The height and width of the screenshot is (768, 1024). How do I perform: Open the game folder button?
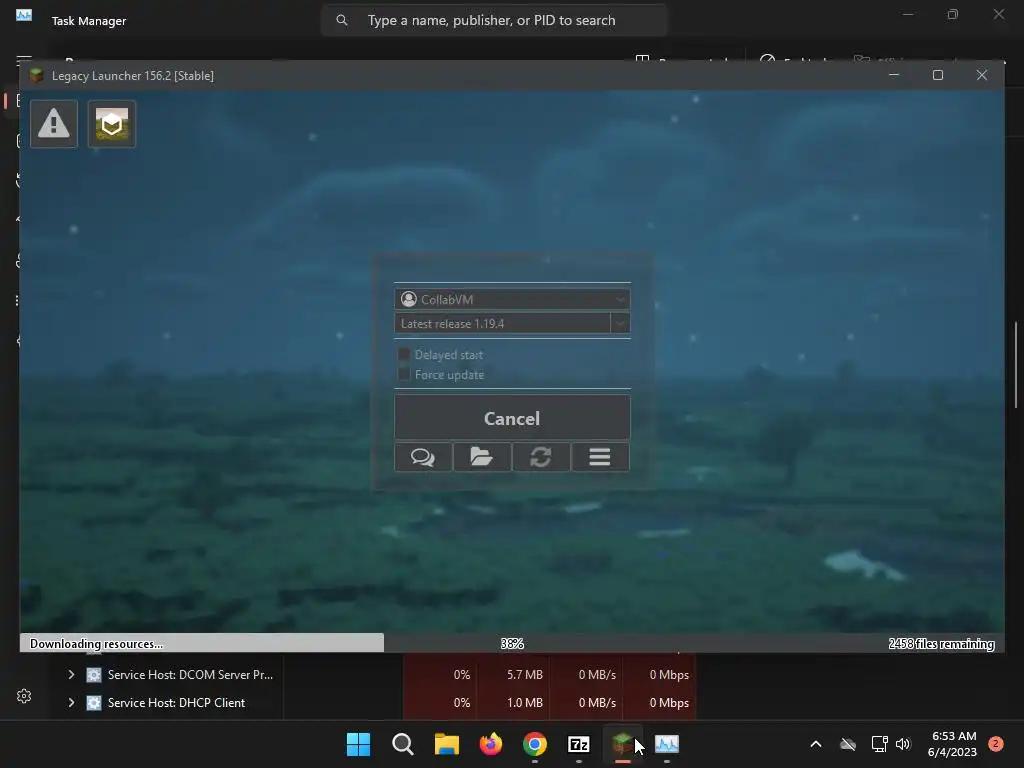(482, 456)
